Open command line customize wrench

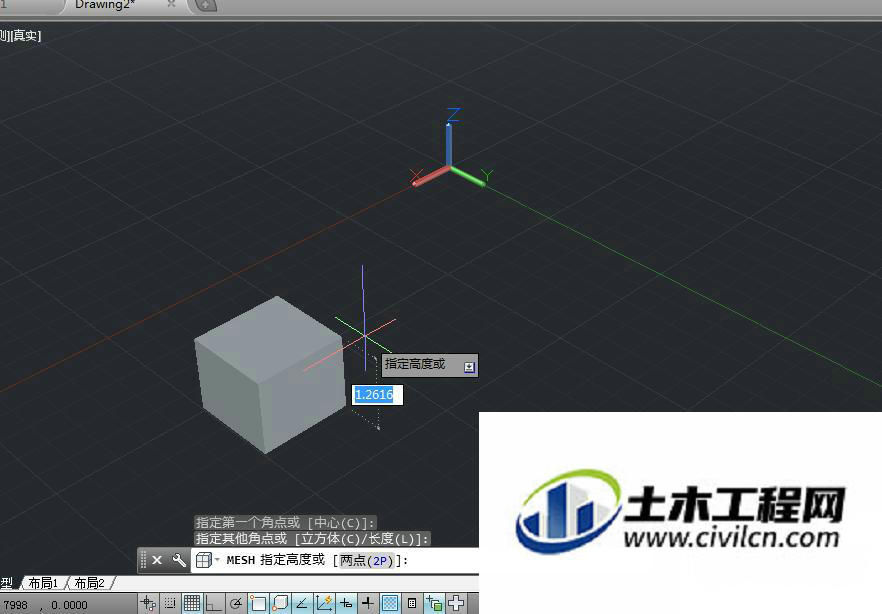[x=179, y=560]
